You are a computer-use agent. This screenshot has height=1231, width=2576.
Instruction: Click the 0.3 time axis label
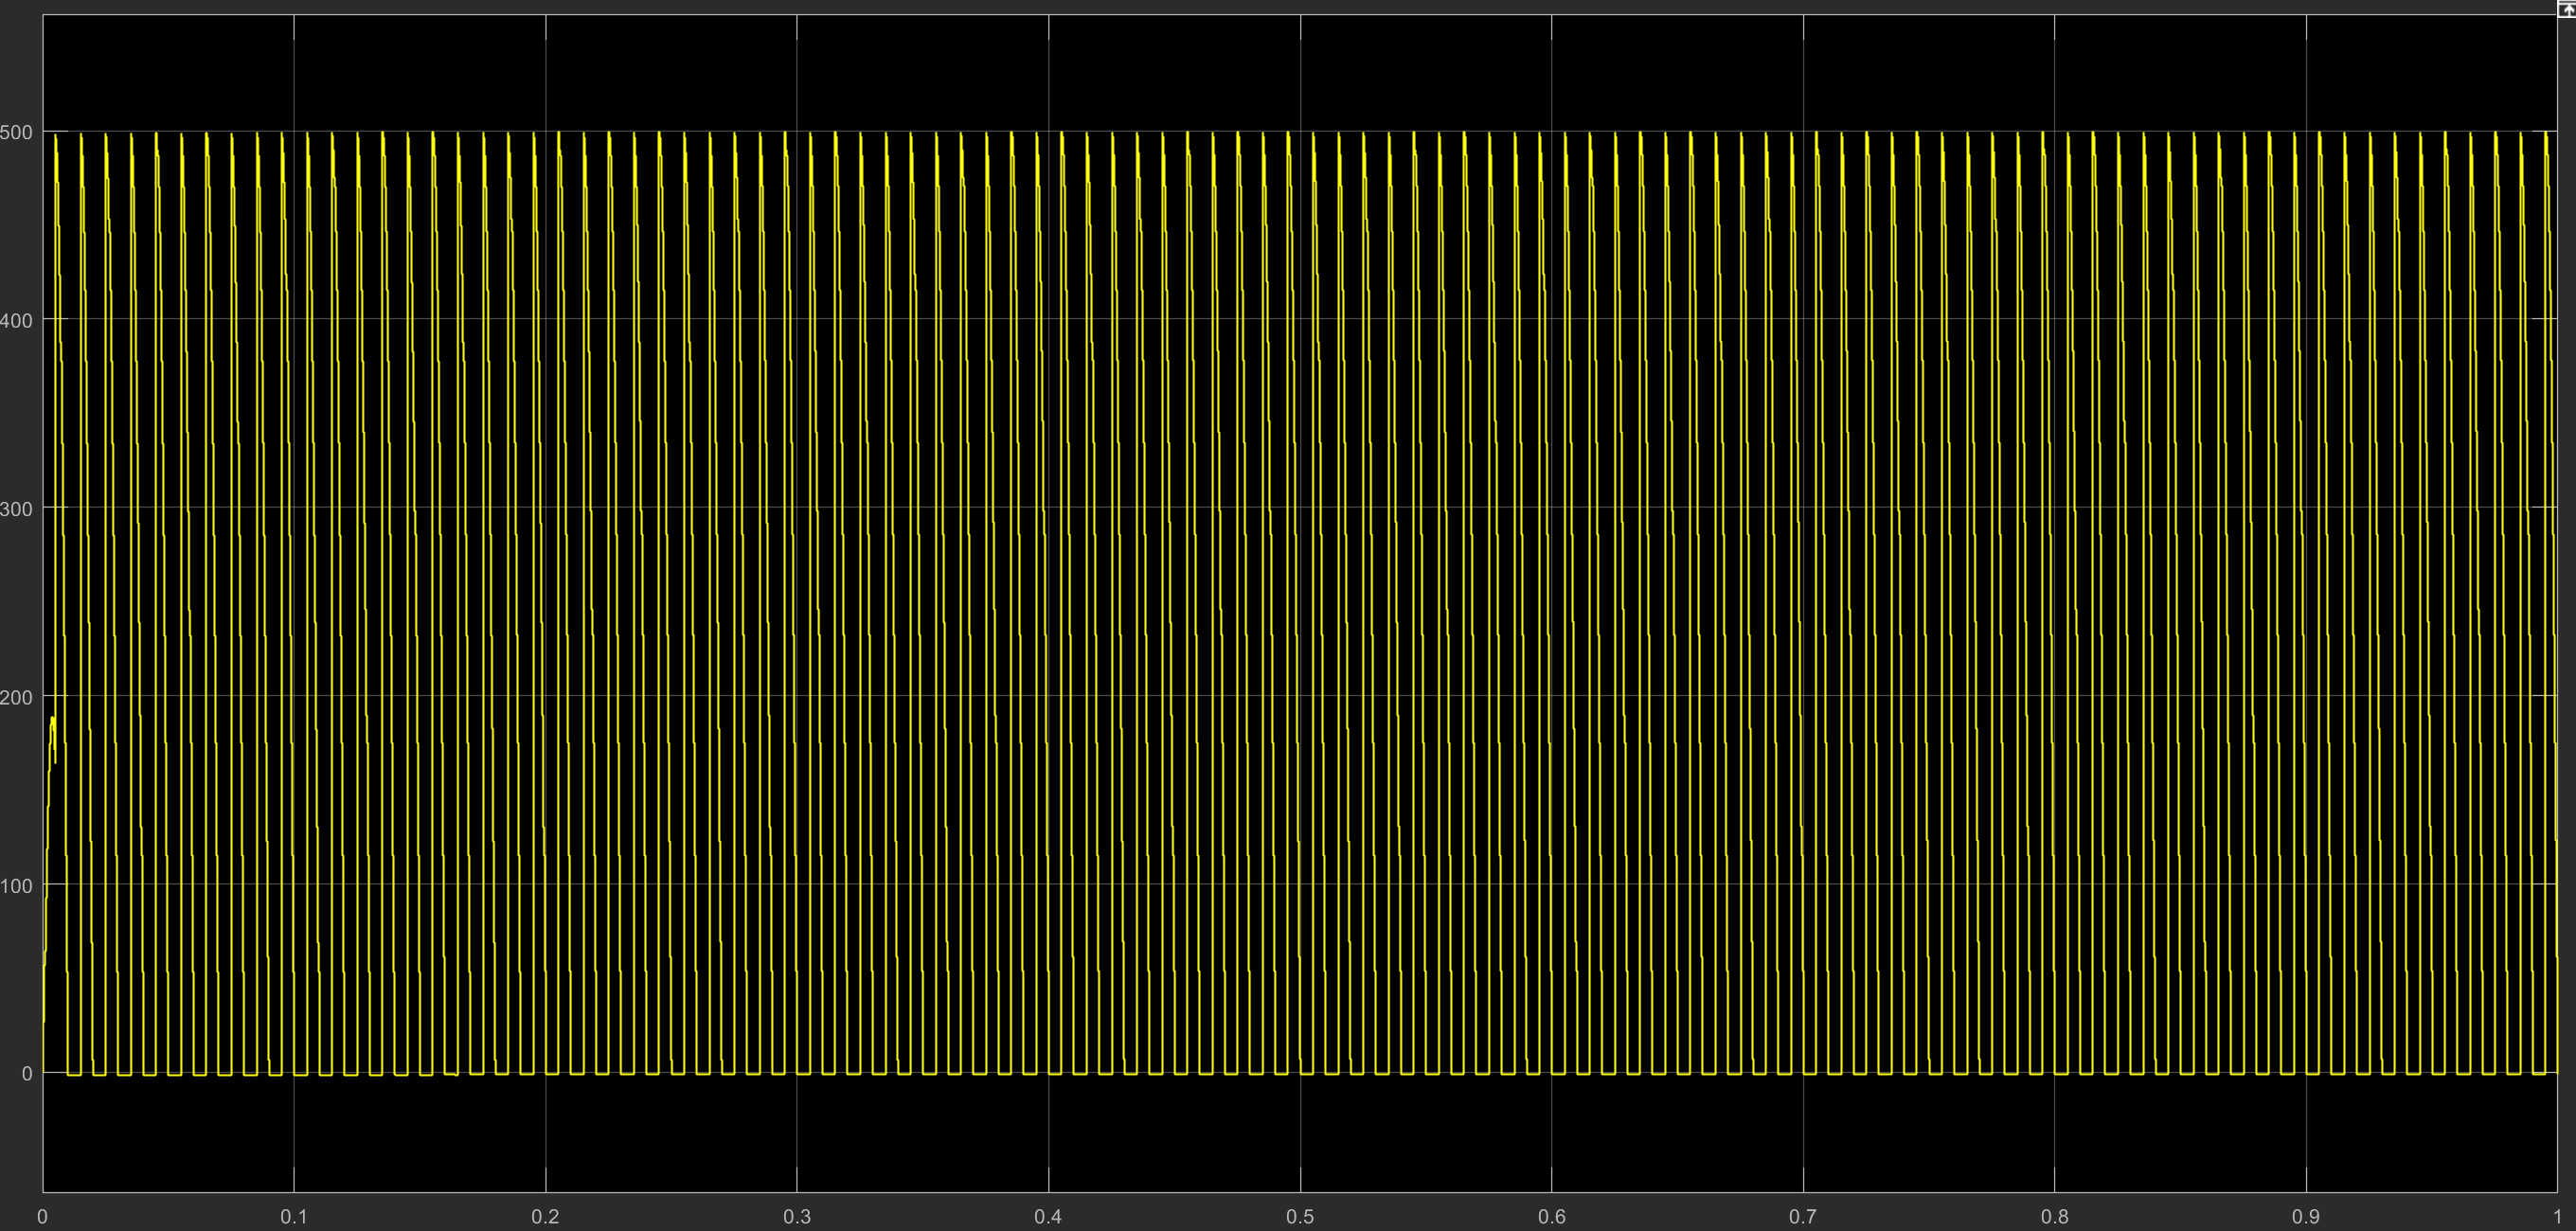(797, 1217)
